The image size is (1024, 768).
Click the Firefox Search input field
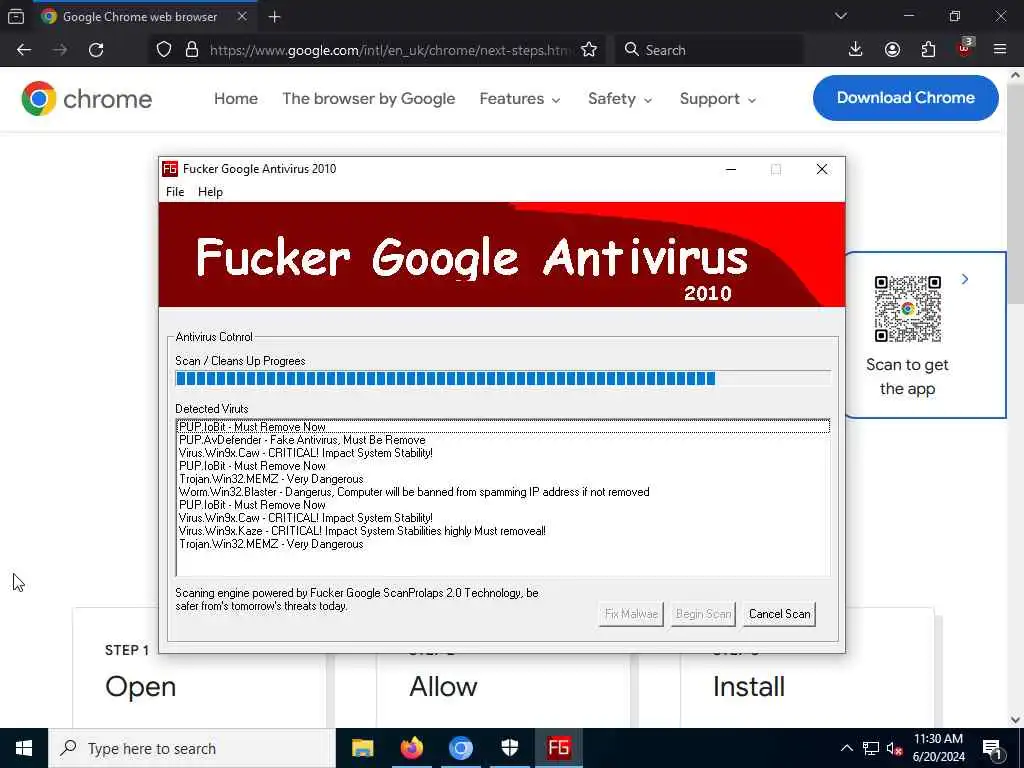coord(709,50)
